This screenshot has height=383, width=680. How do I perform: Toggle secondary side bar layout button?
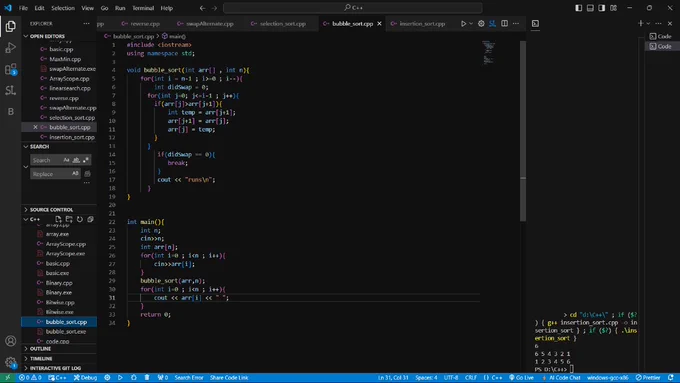[602, 8]
